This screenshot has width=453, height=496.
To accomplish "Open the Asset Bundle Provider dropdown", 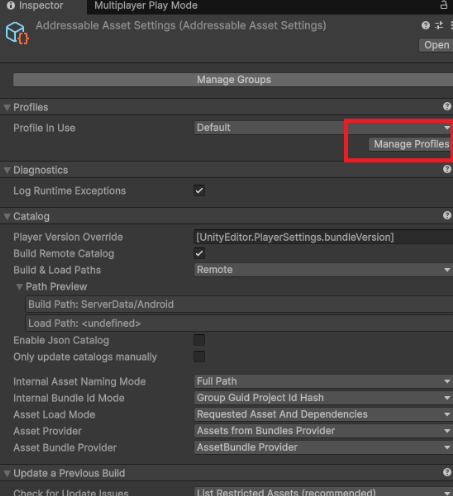I will click(x=323, y=447).
